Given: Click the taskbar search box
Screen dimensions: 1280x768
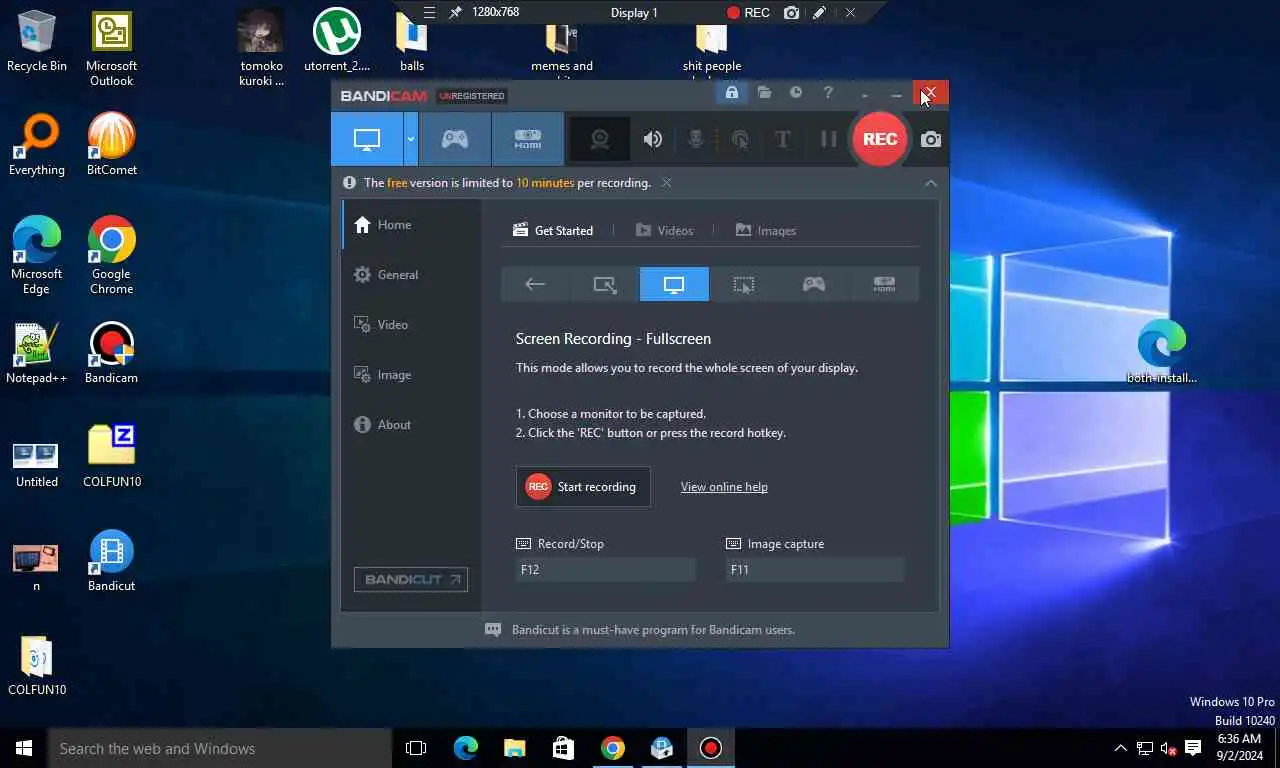Looking at the screenshot, I should pos(220,748).
